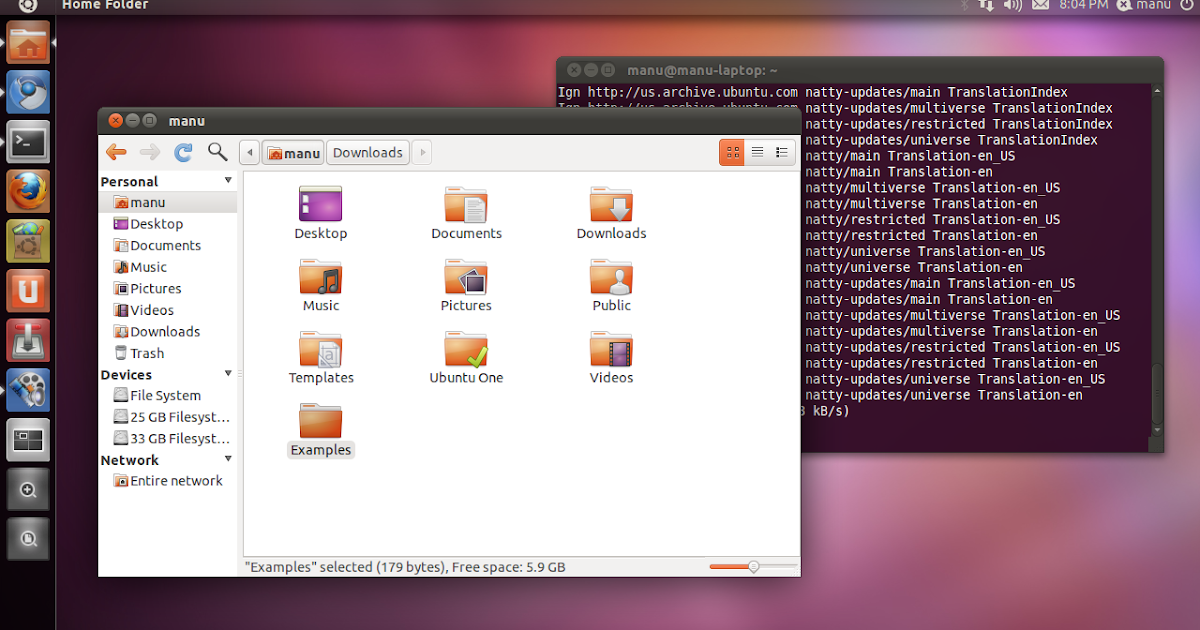
Task: Collapse the Devices section arrow
Action: click(228, 373)
